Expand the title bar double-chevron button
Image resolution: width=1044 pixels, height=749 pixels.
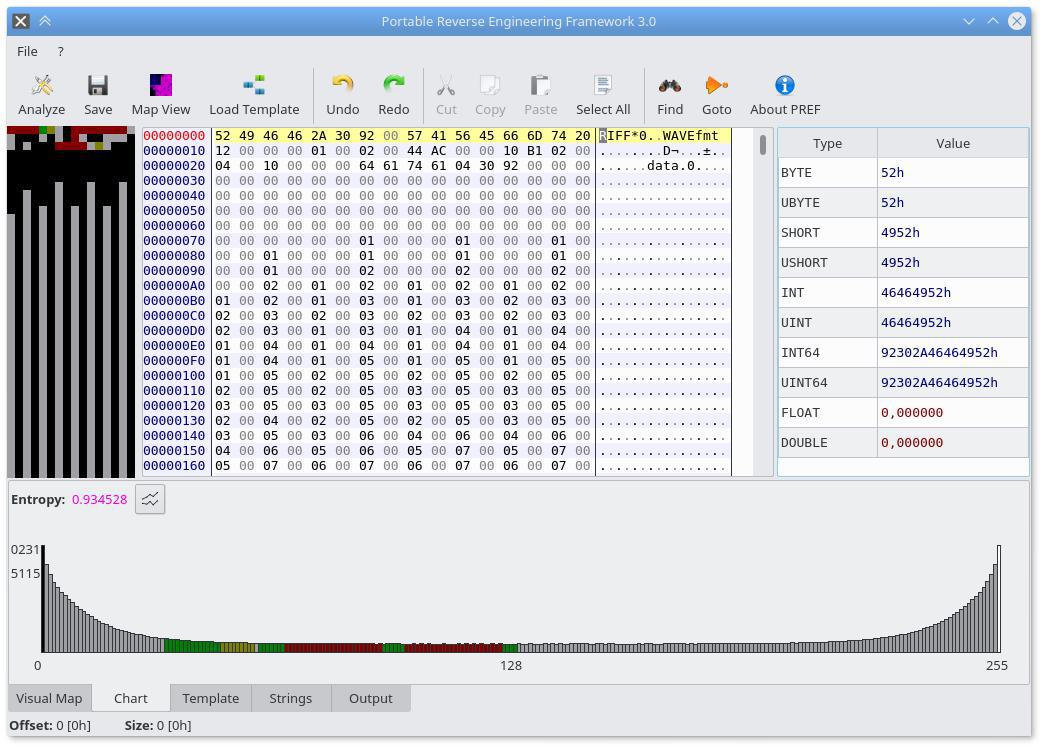pos(45,21)
